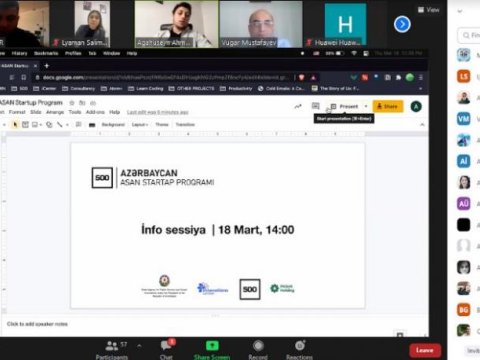Open the Zoom Chat button
The height and width of the screenshot is (360, 480).
pos(166,350)
